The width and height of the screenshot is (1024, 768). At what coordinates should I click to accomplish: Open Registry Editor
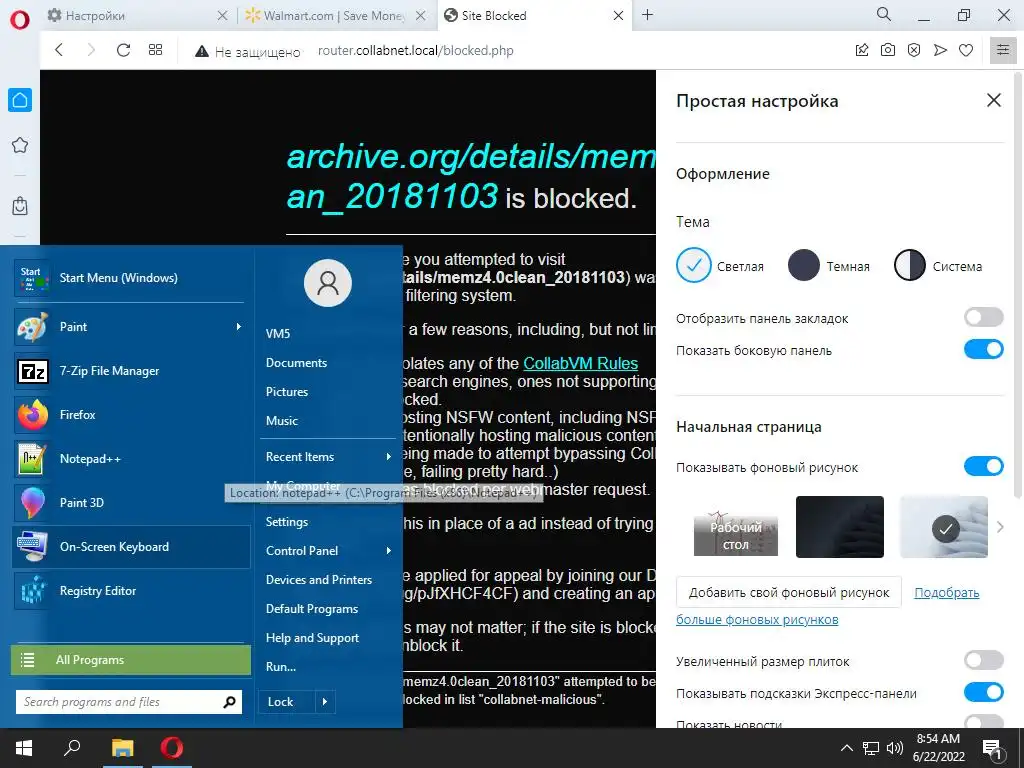(131, 590)
